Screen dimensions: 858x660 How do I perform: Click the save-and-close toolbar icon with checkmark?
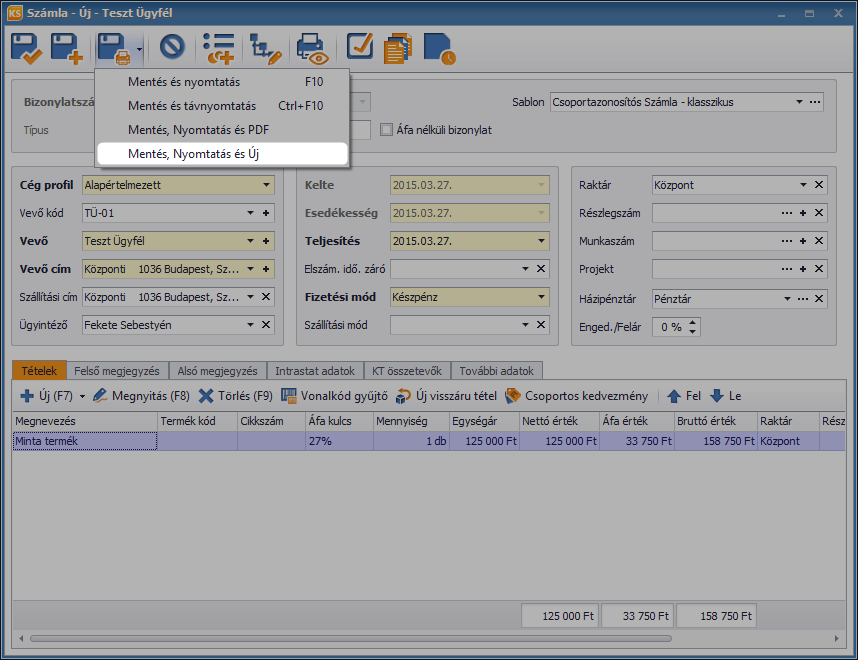pos(26,49)
